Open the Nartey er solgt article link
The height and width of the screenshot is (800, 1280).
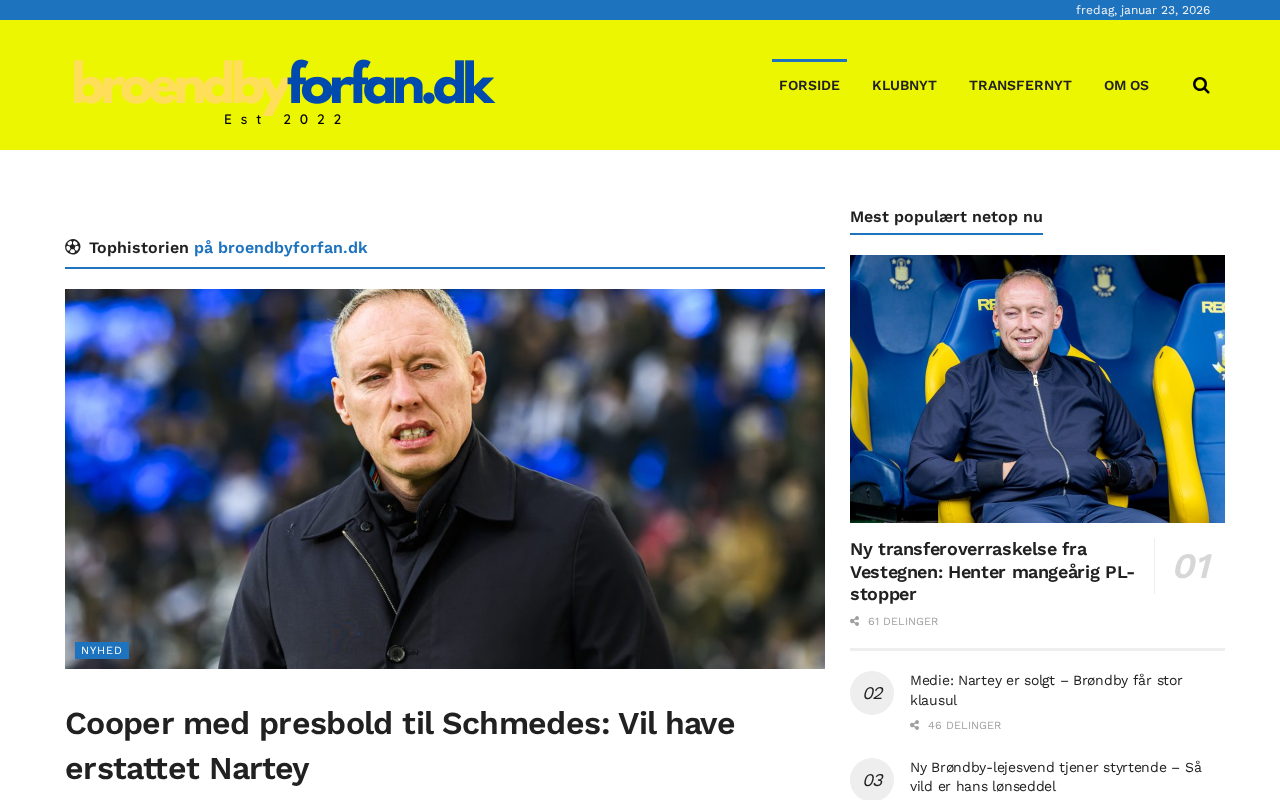coord(1046,690)
